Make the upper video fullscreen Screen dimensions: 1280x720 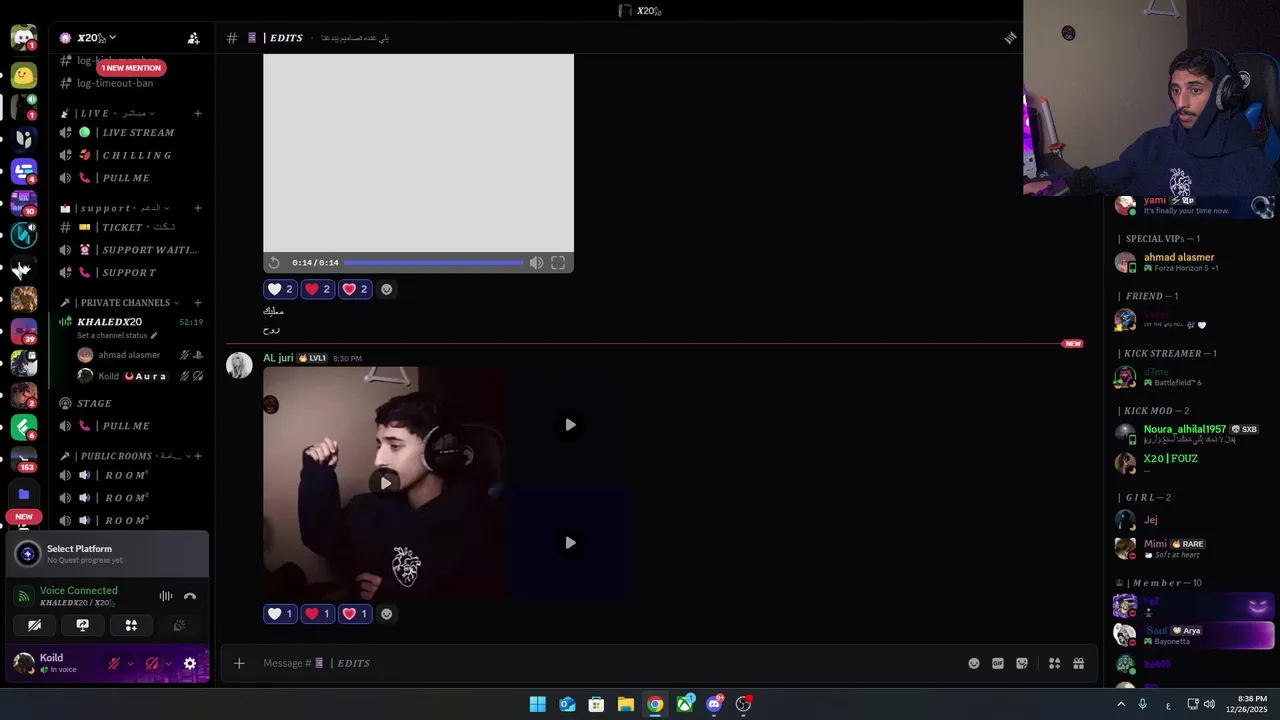tap(558, 262)
